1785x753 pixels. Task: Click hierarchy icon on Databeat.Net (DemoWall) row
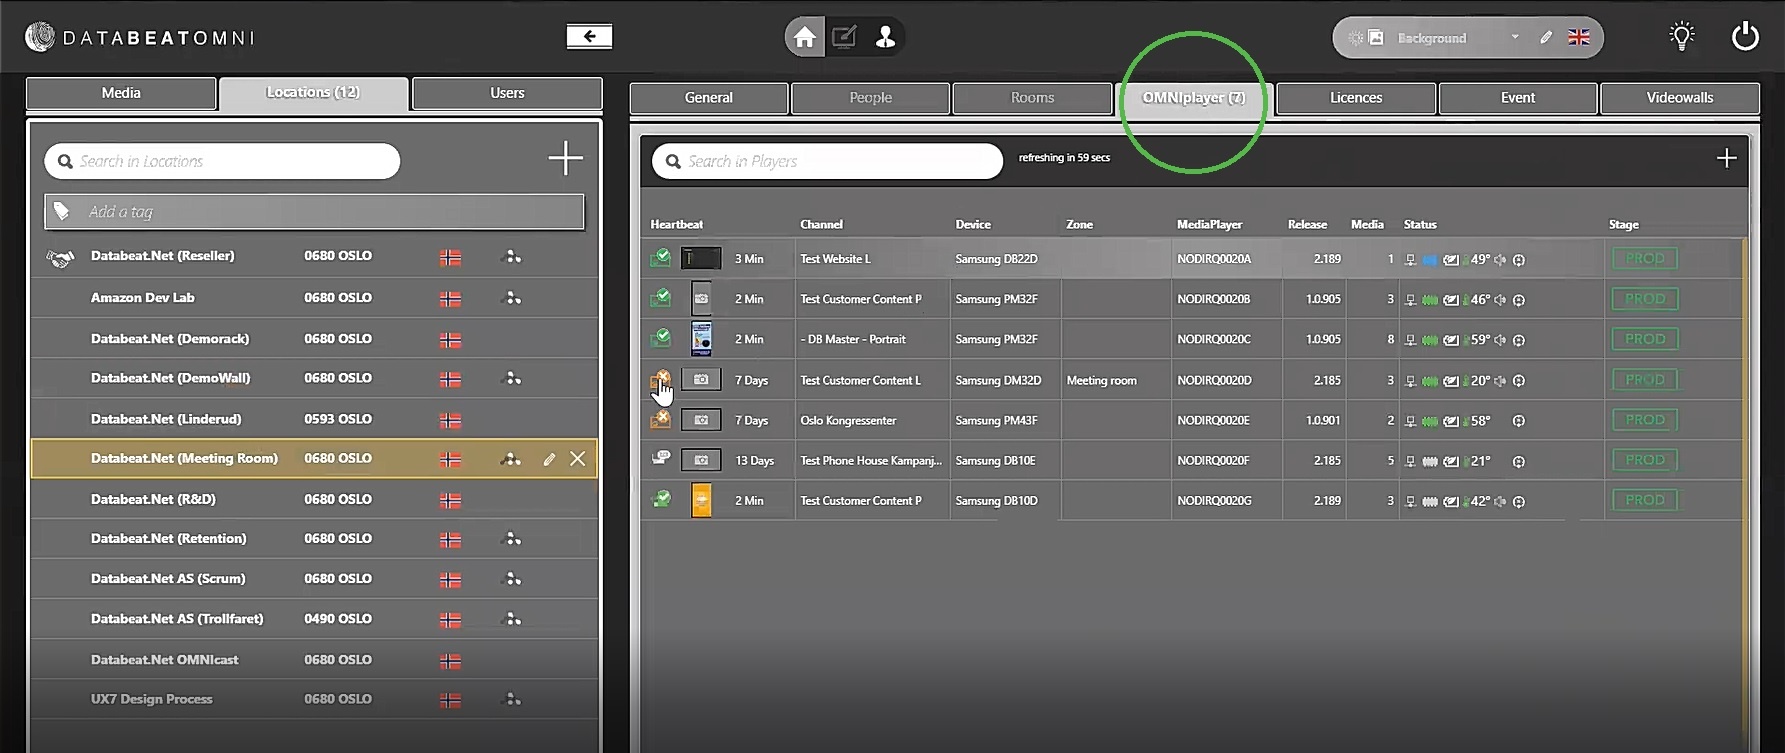point(512,379)
